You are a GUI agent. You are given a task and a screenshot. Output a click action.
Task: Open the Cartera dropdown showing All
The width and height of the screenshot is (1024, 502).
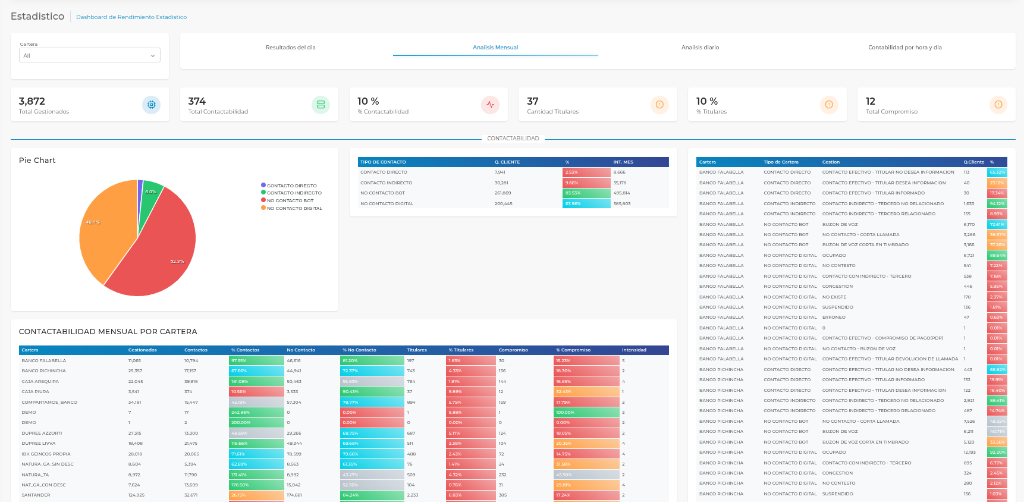[x=89, y=56]
